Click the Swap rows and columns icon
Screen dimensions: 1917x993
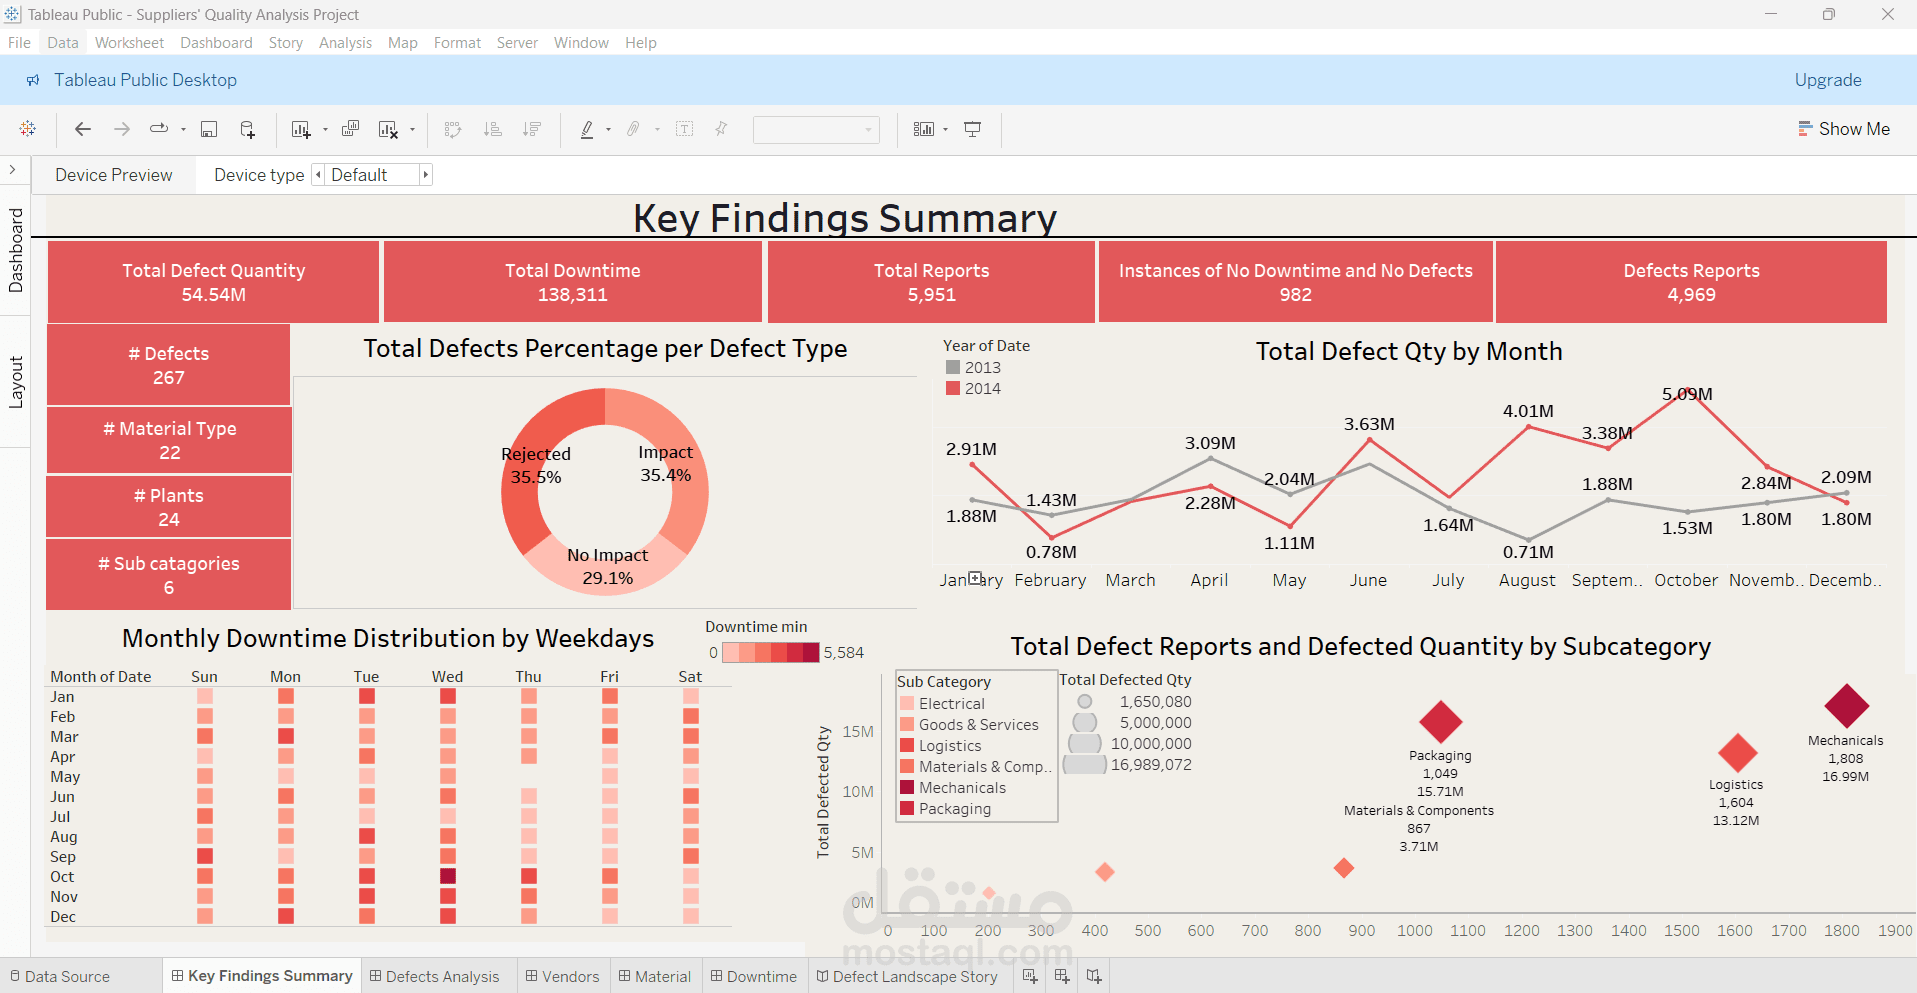click(453, 129)
